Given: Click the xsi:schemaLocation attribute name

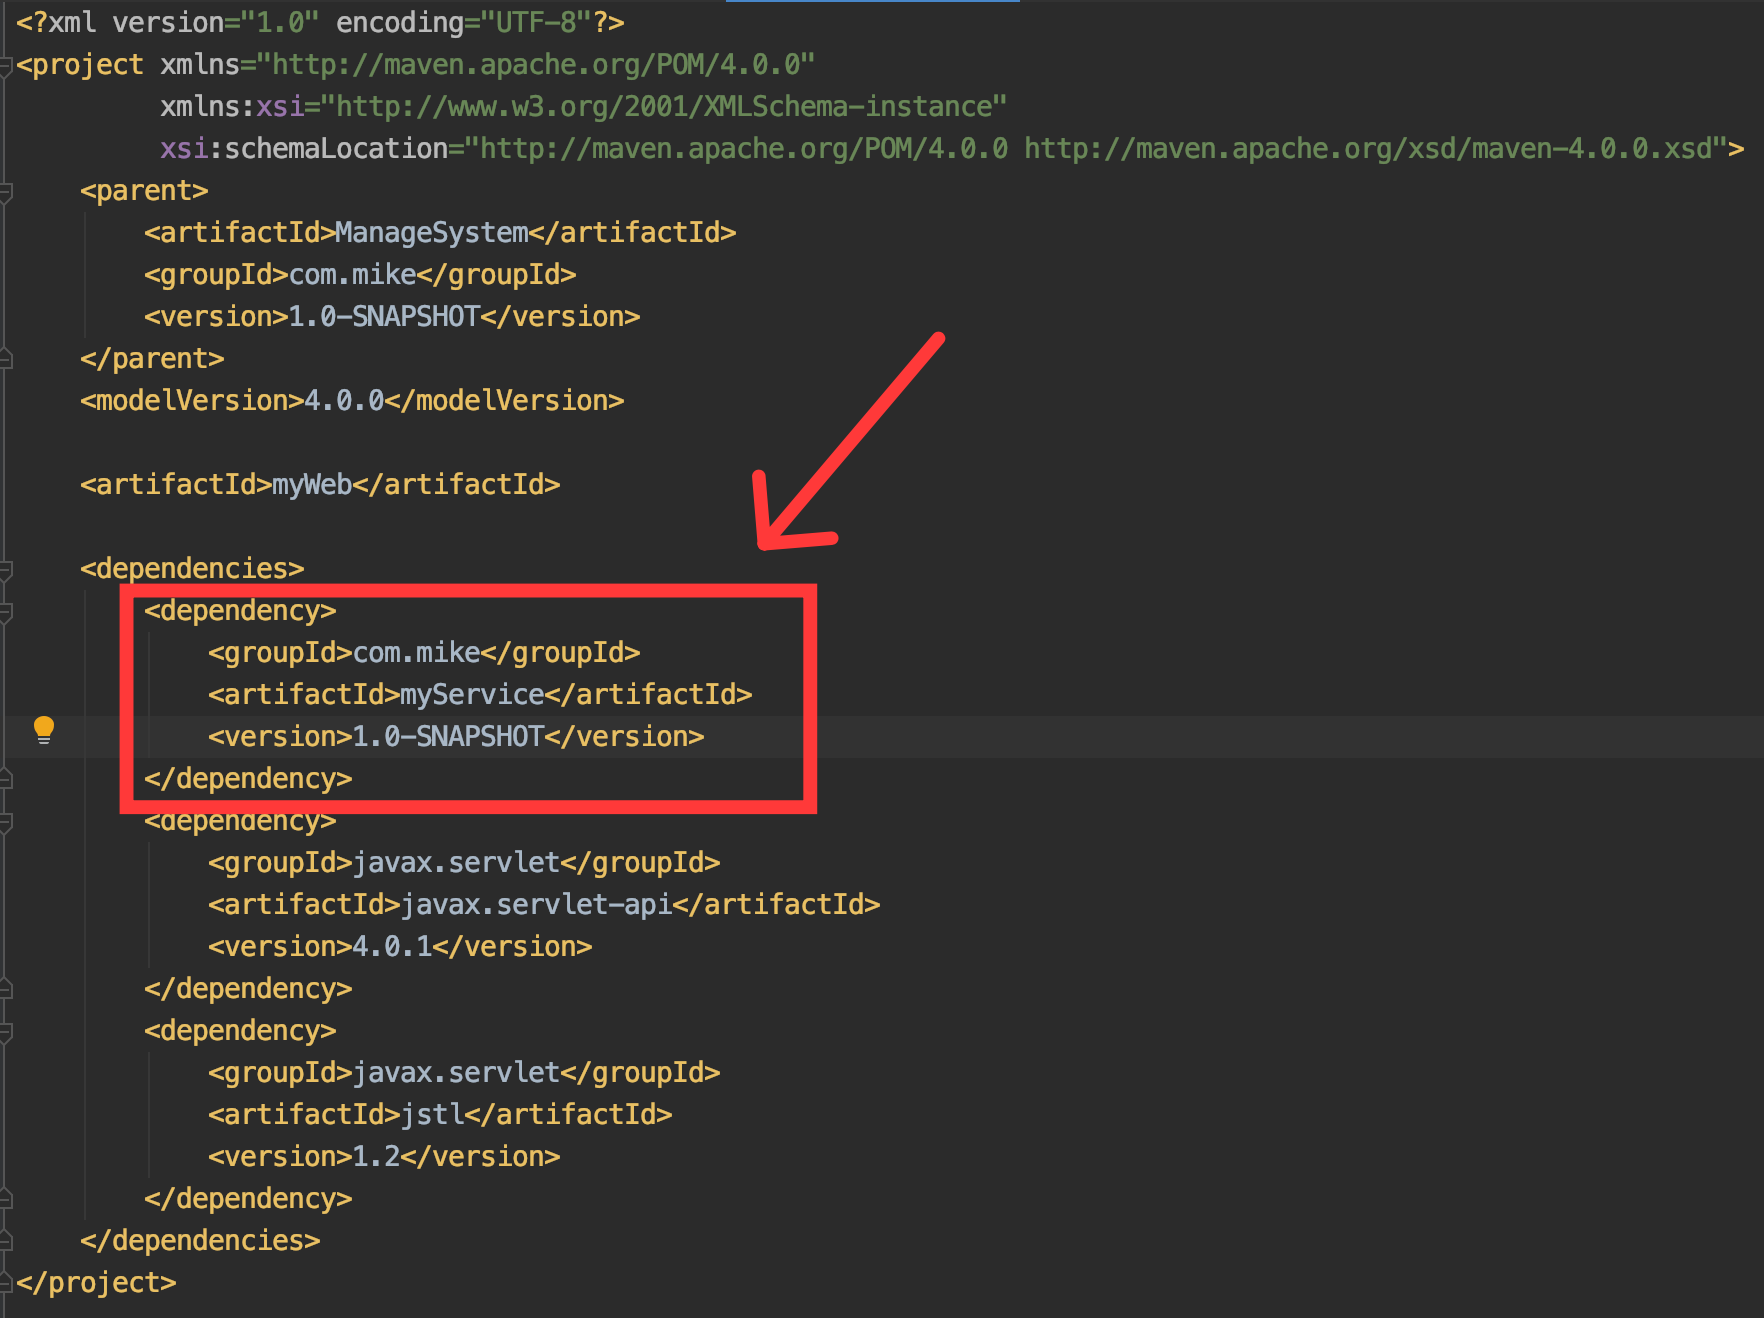Looking at the screenshot, I should (x=304, y=148).
